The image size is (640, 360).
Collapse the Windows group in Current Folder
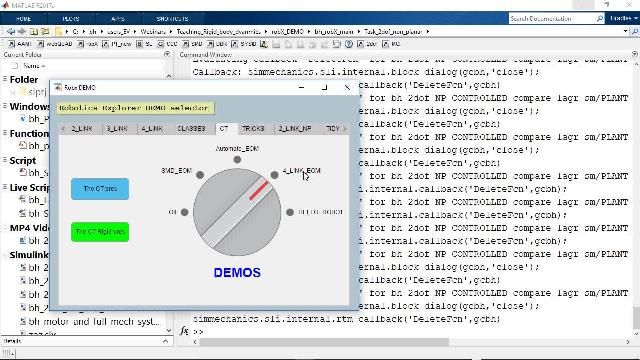[5, 106]
